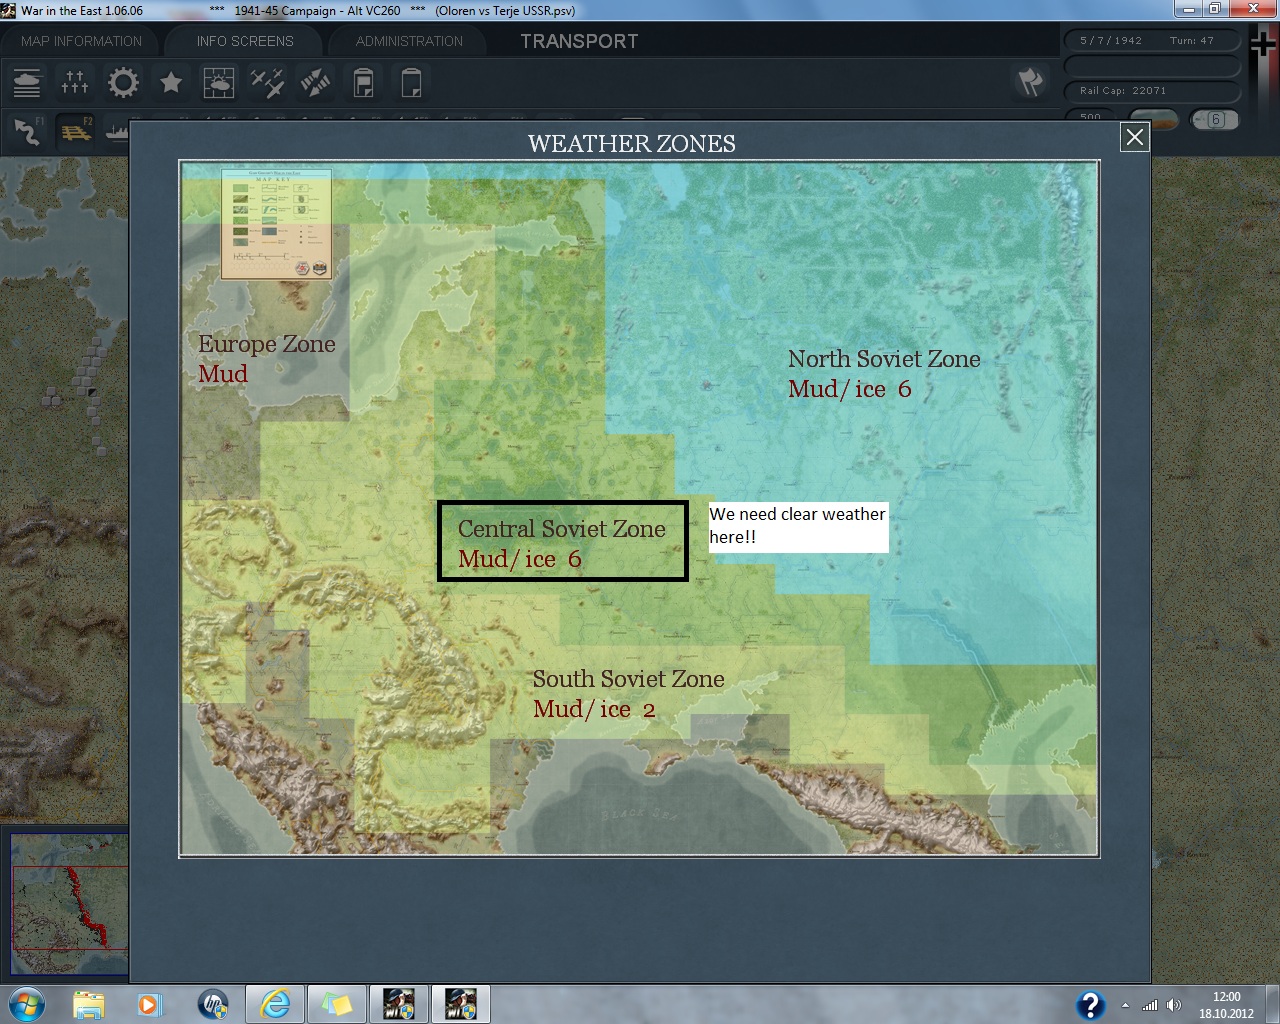Open the network signal tray icon
1280x1024 pixels.
click(1150, 1005)
